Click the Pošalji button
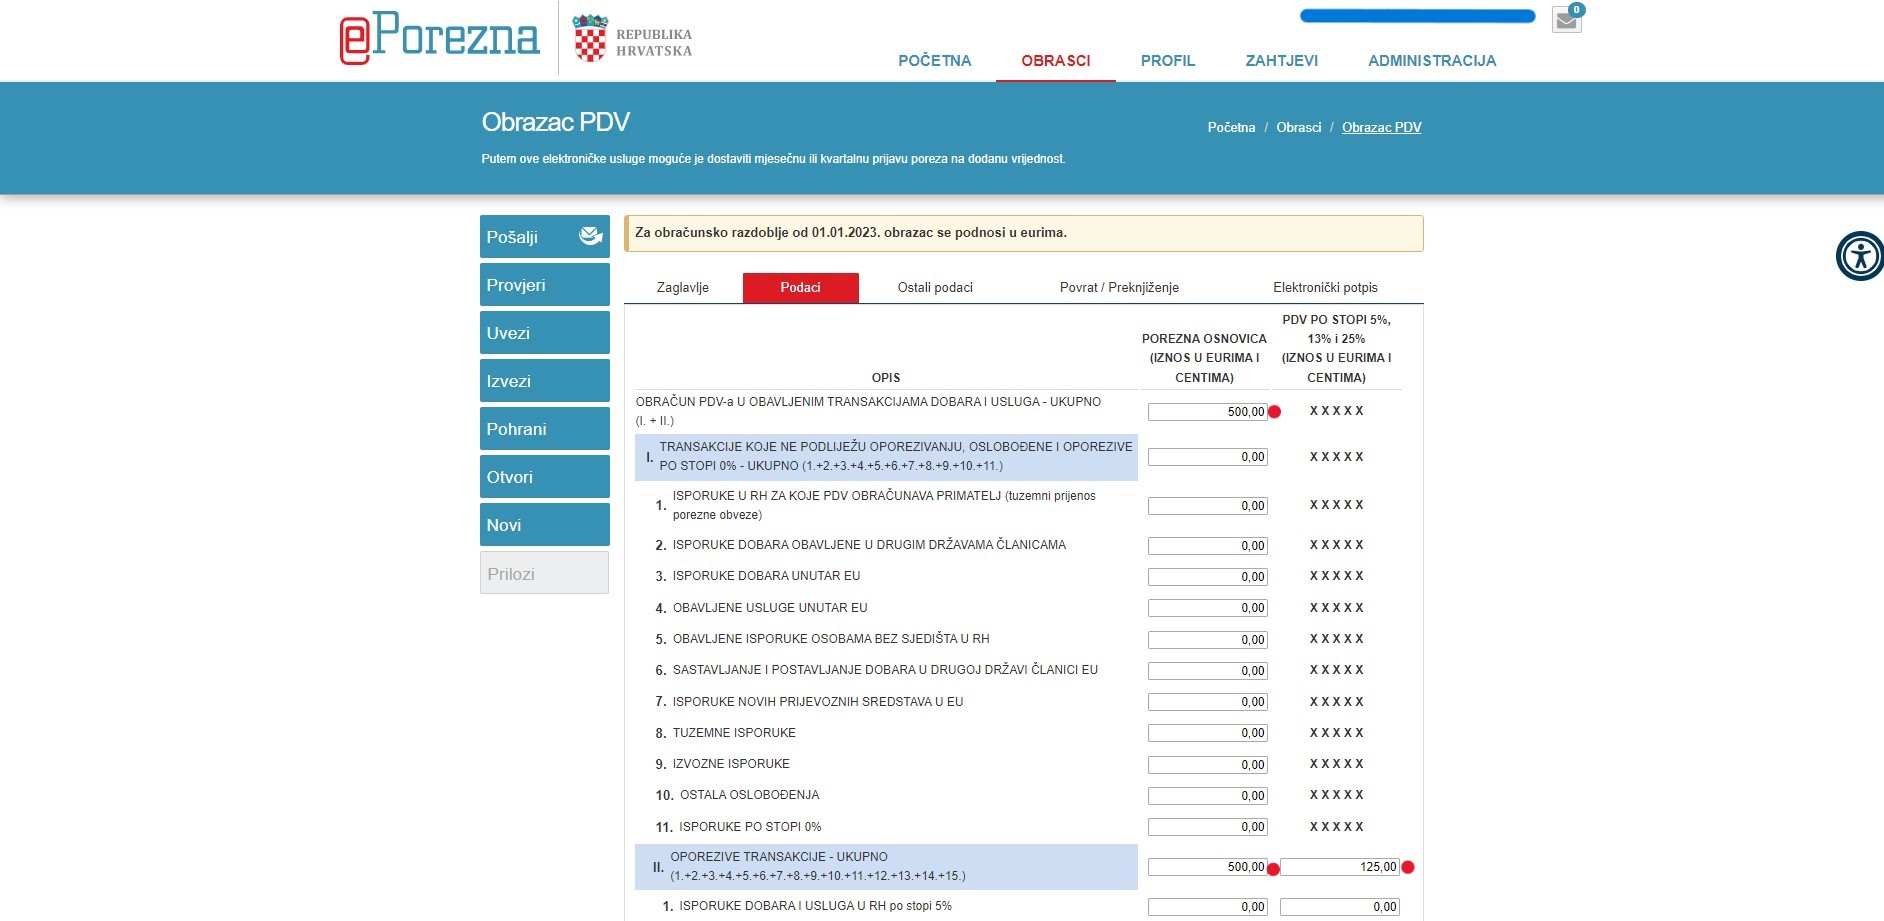 544,237
